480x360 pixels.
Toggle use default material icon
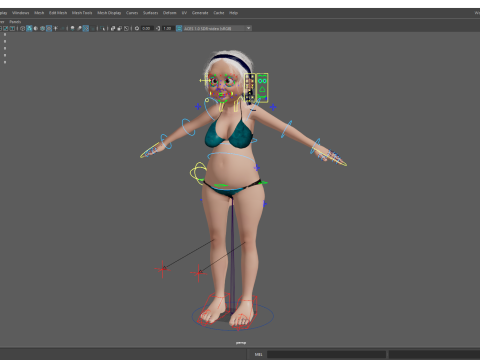(36, 28)
